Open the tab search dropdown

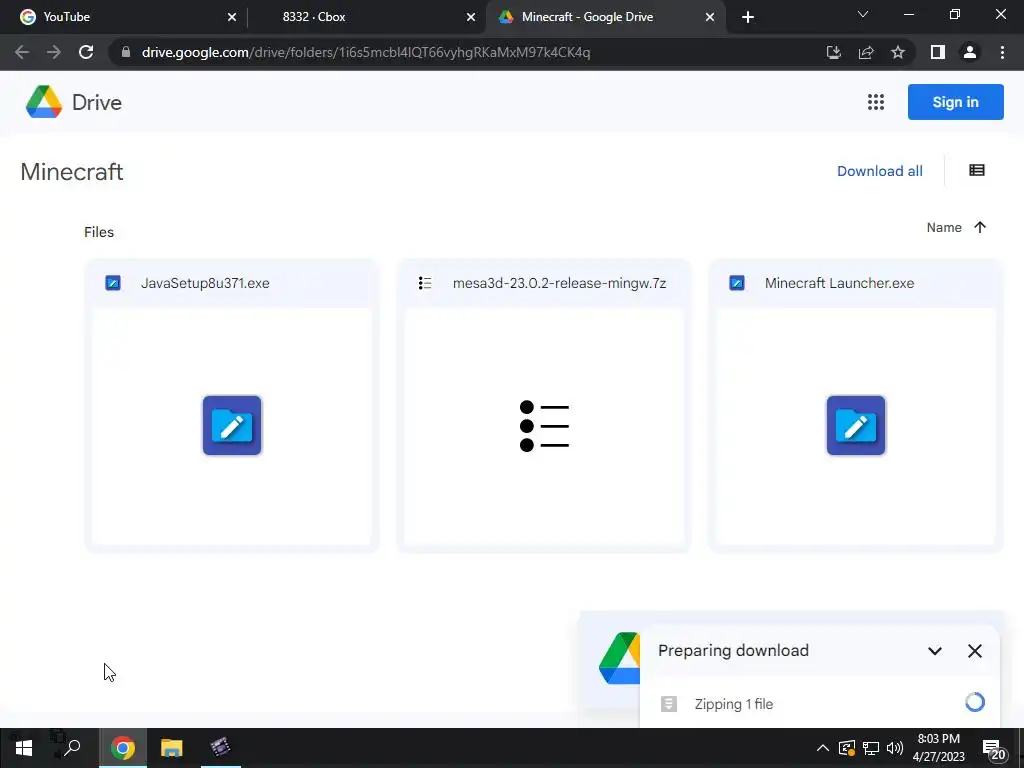(x=863, y=14)
